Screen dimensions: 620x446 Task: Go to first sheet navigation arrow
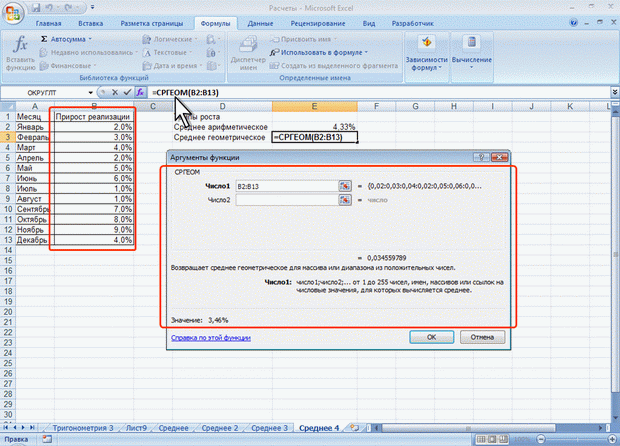click(6, 427)
